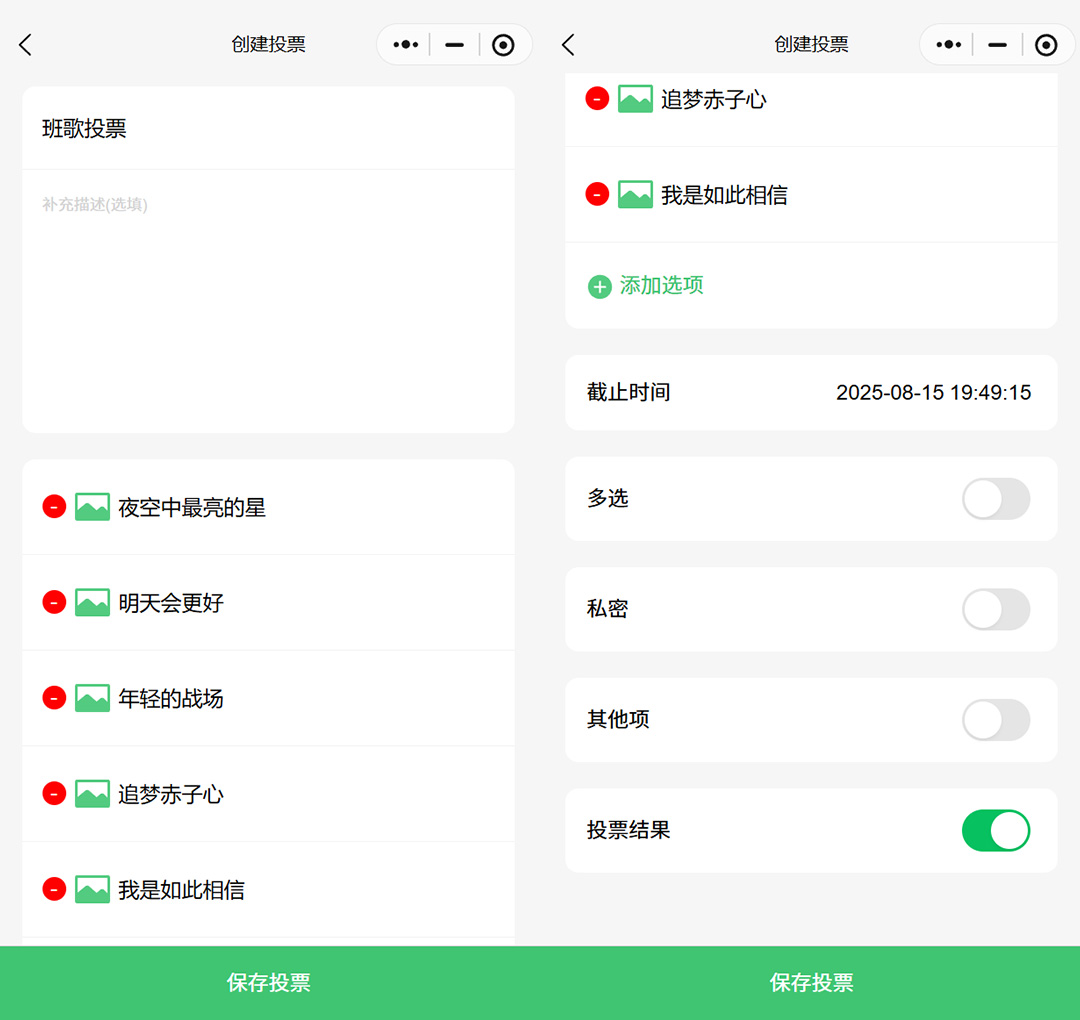The height and width of the screenshot is (1020, 1080).
Task: Click the picture icon next to 夜空中最亮的星
Action: tap(92, 507)
